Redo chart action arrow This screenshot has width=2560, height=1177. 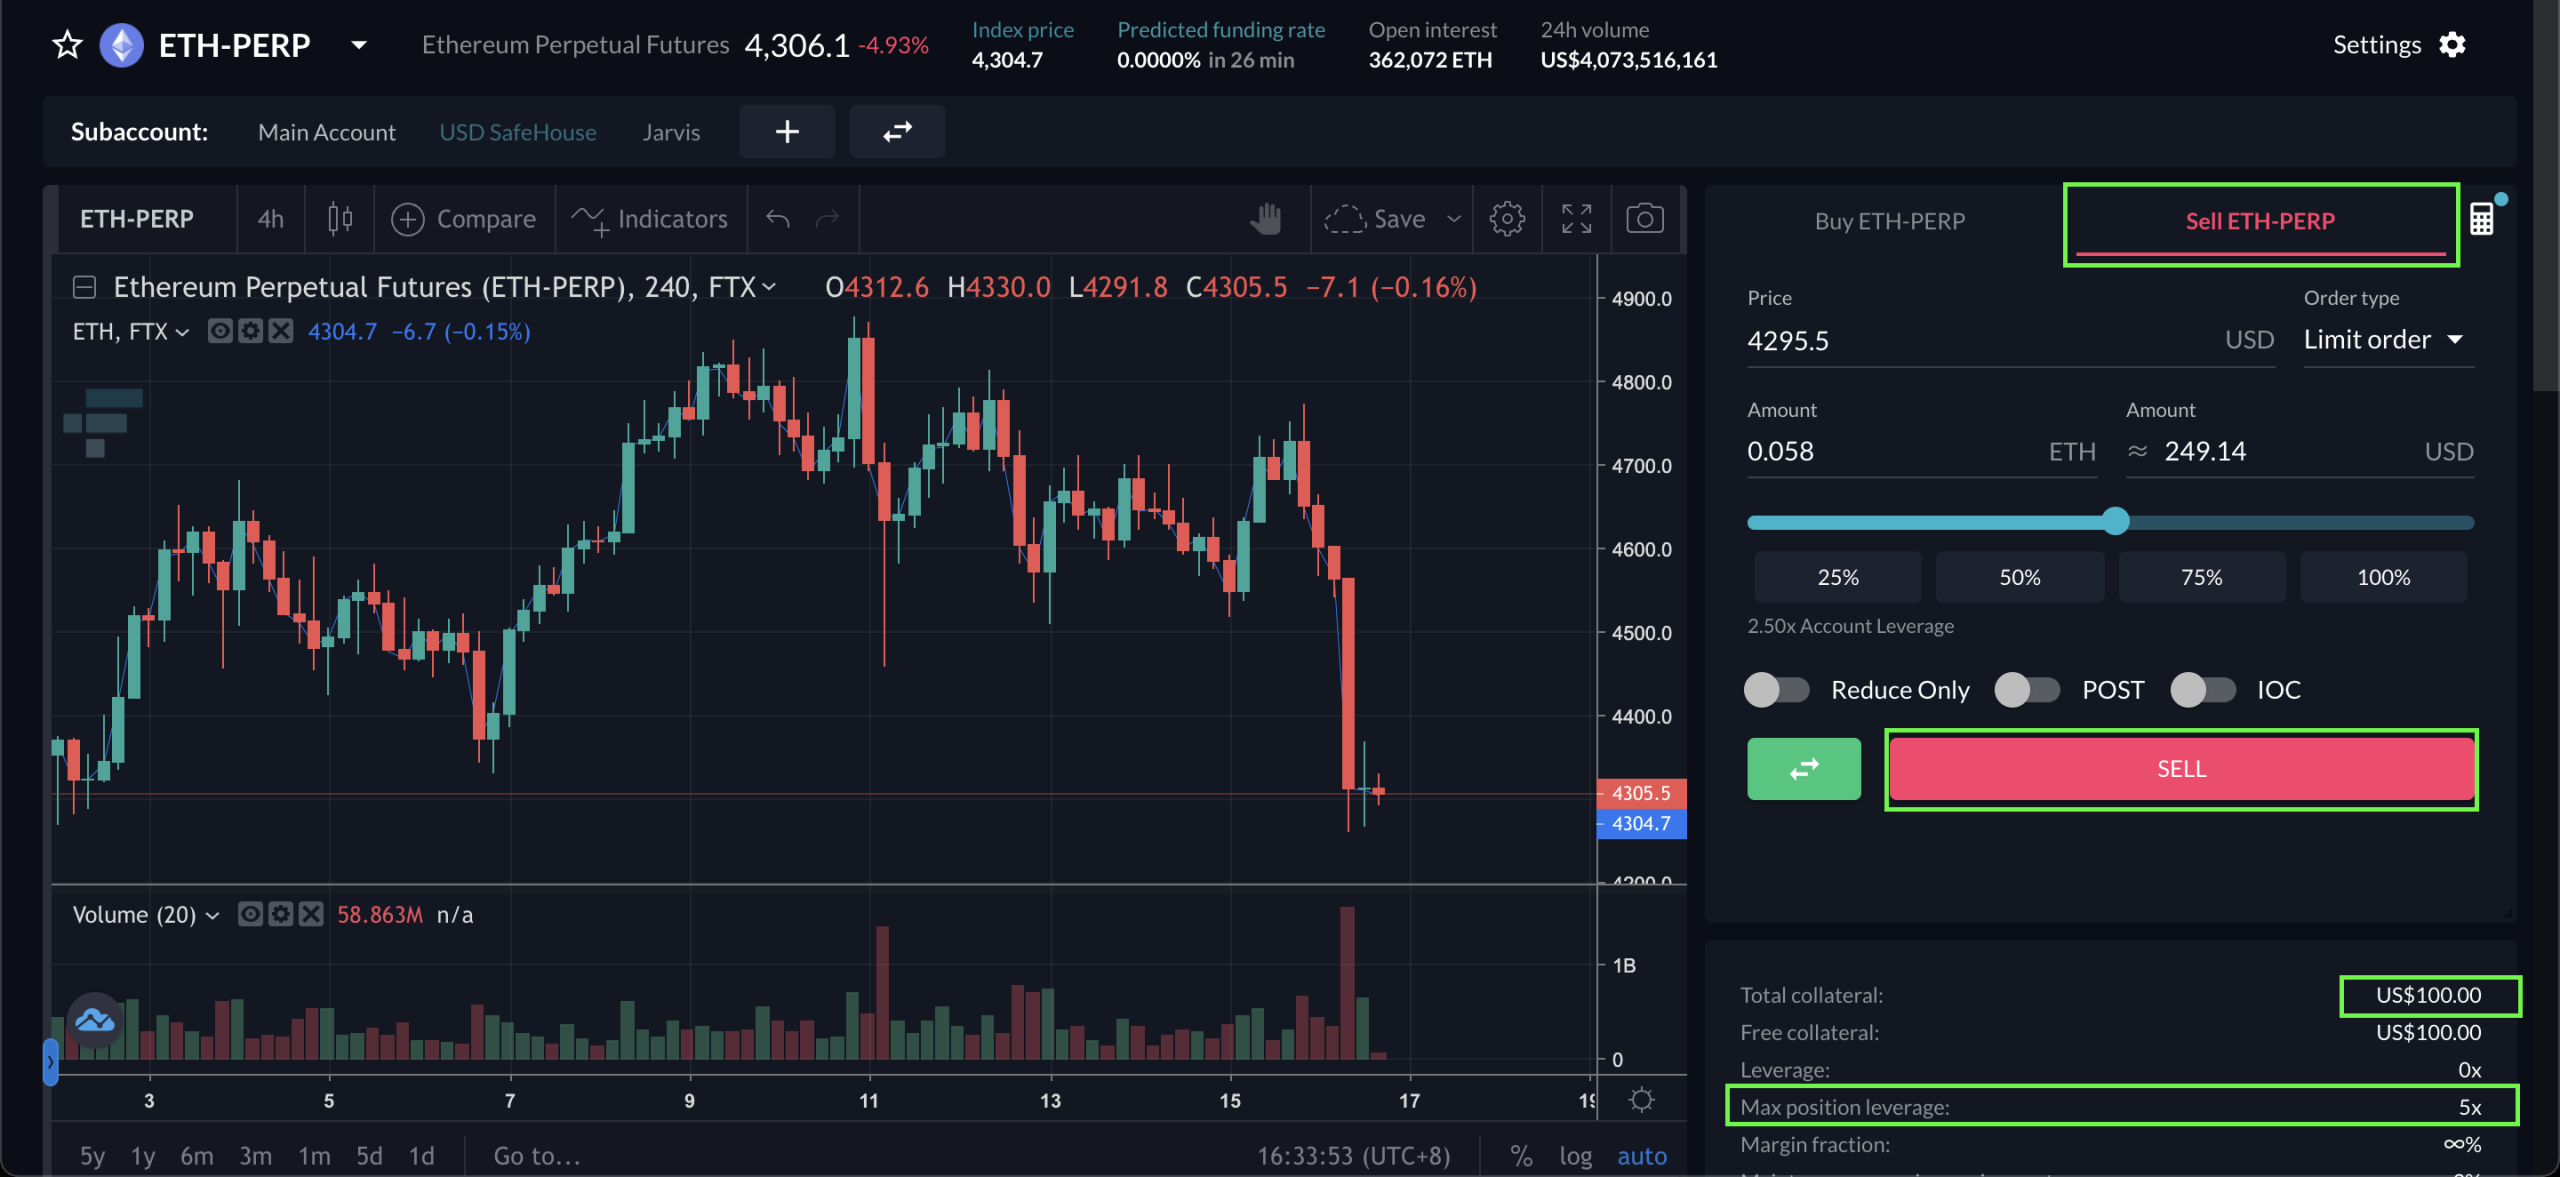click(x=827, y=219)
